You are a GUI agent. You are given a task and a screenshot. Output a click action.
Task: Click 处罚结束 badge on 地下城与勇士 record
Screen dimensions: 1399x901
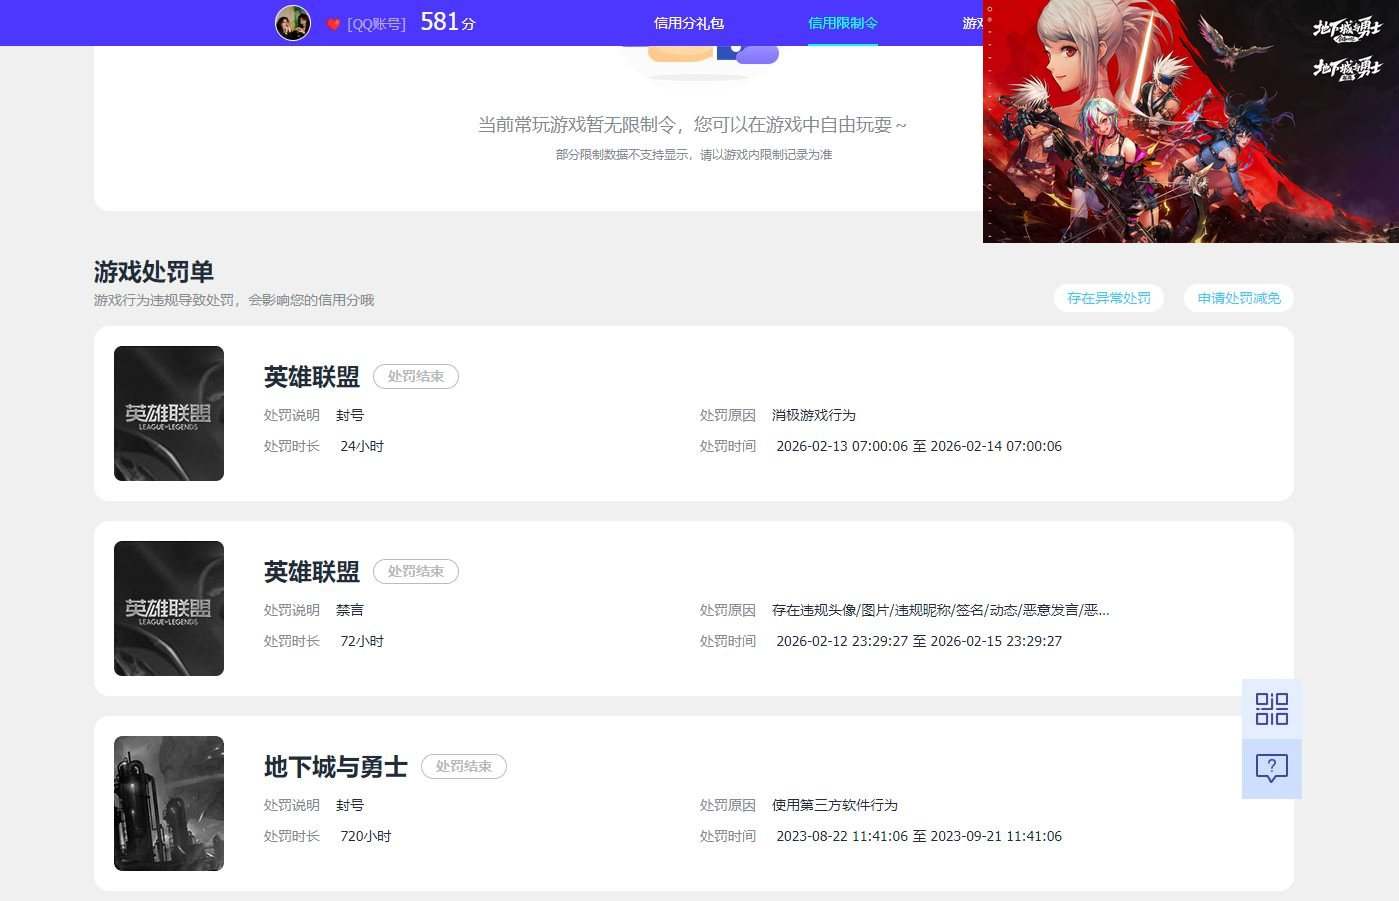(464, 766)
